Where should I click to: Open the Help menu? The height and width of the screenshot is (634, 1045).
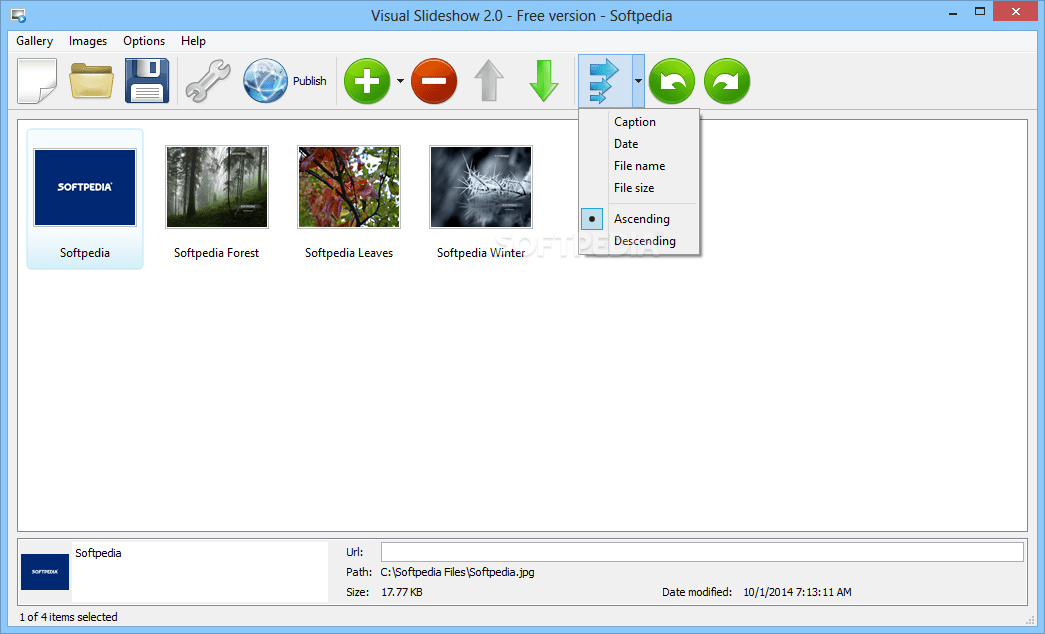pyautogui.click(x=193, y=41)
